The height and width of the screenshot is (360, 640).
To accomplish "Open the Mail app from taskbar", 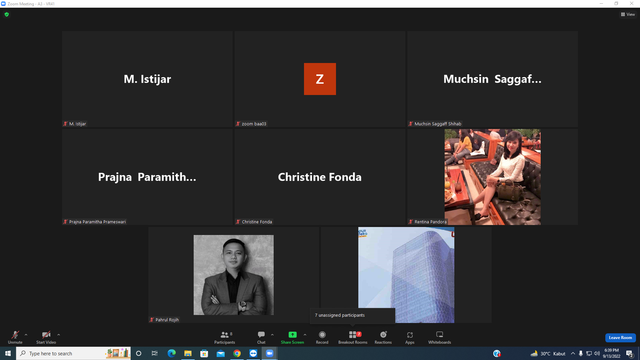I will coord(220,353).
